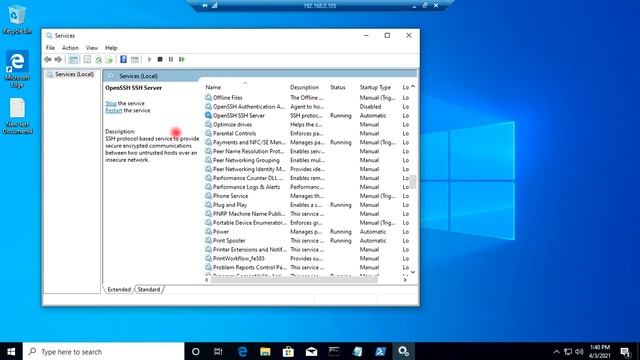
Task: Click the vertical scrollbar thumb in services list
Action: click(x=413, y=182)
